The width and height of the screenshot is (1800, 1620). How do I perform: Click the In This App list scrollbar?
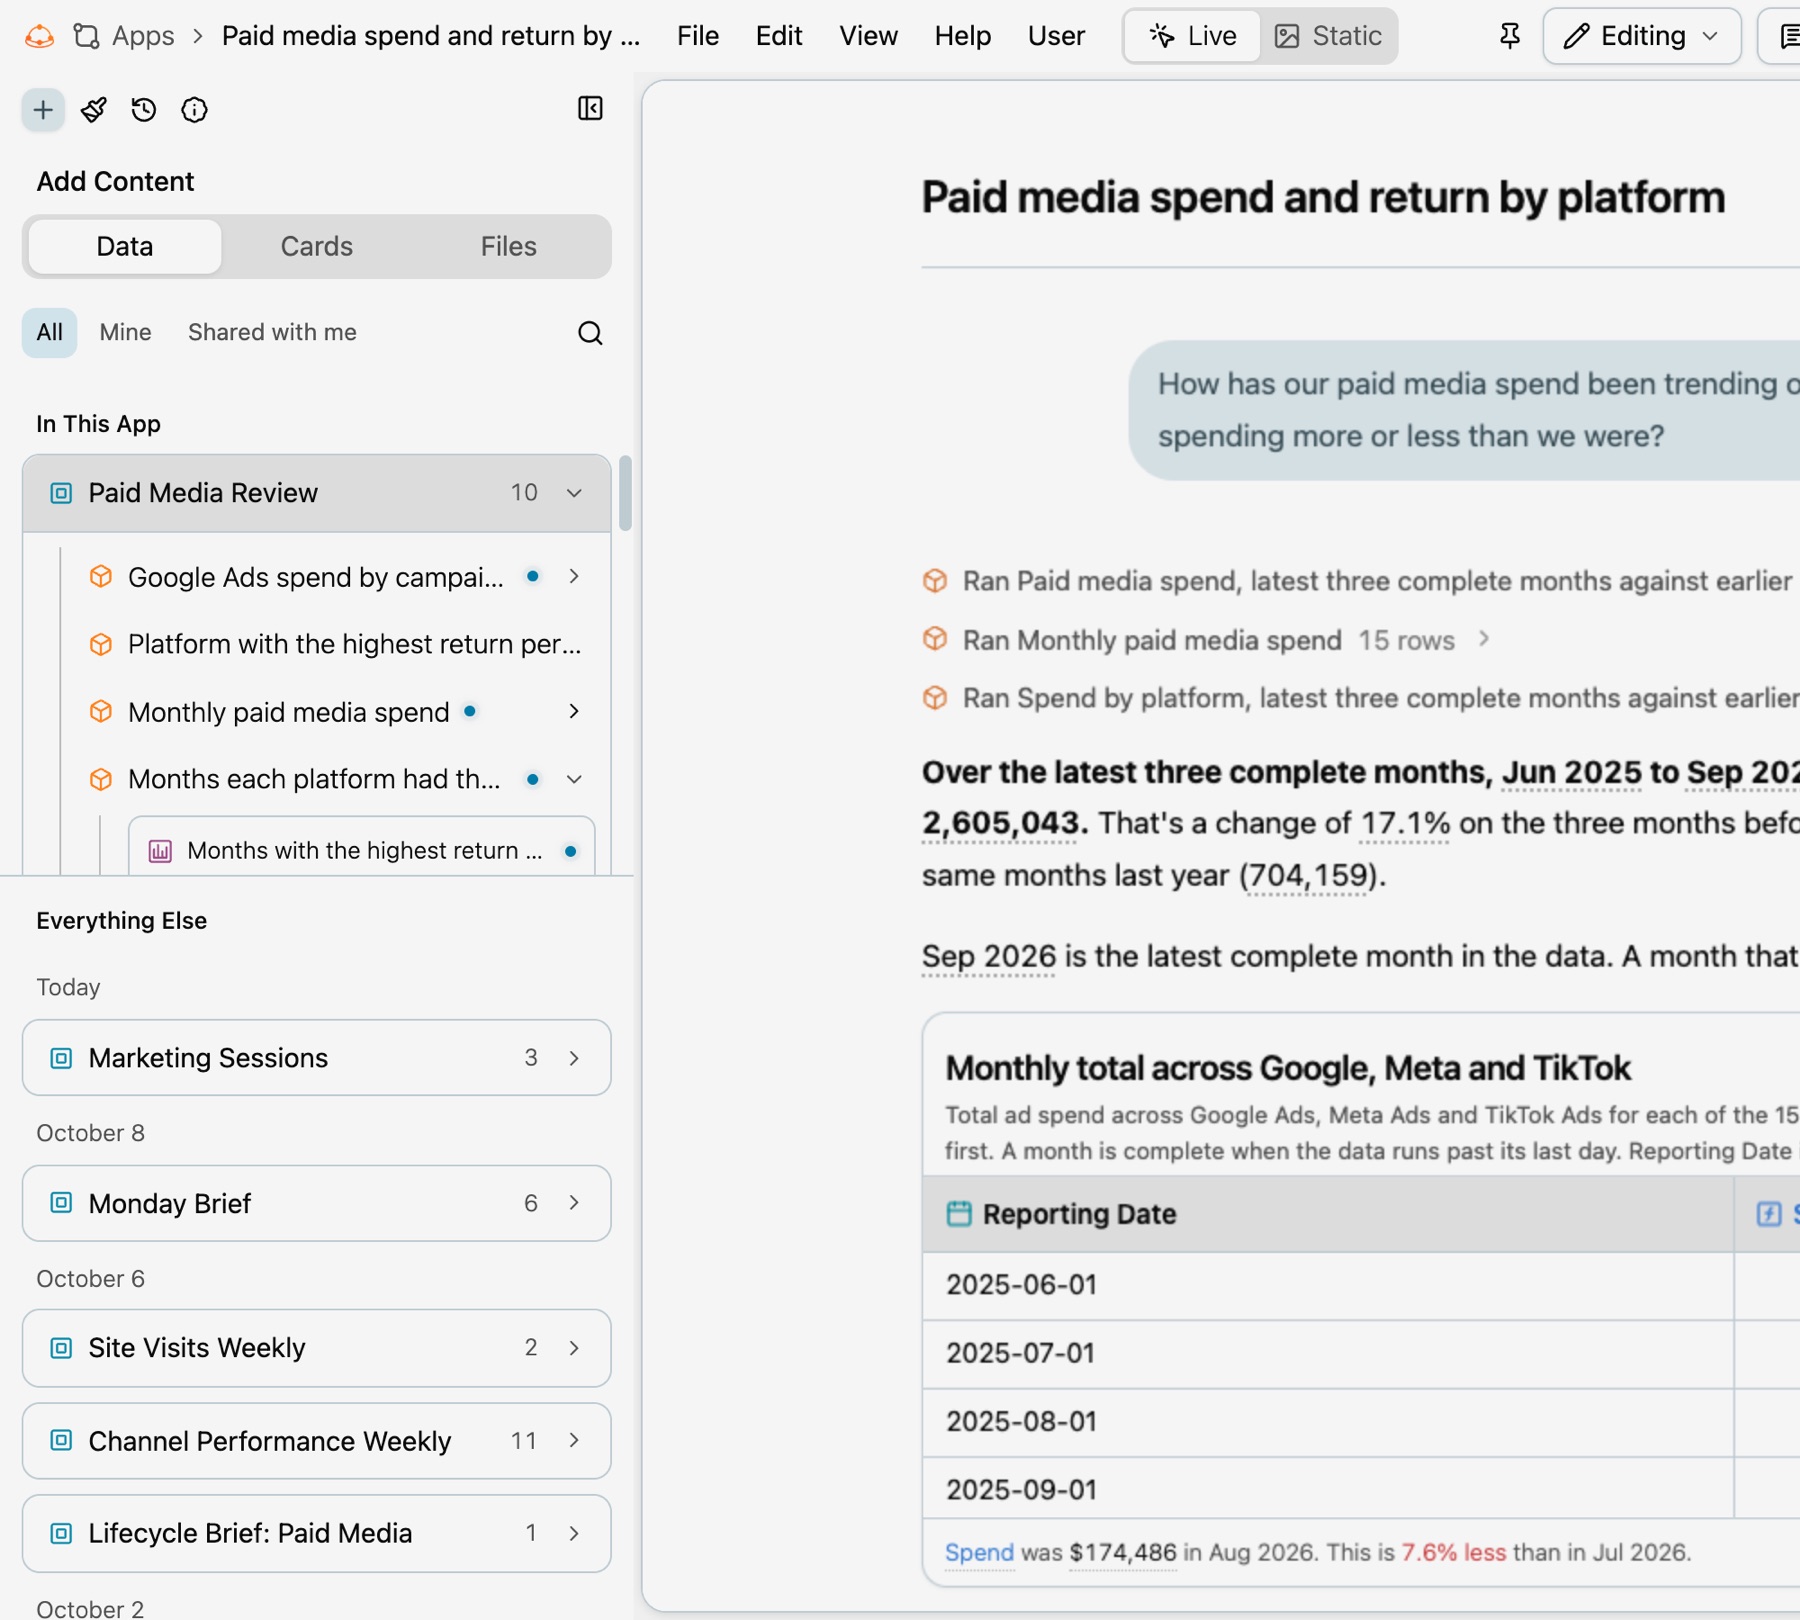(x=625, y=493)
